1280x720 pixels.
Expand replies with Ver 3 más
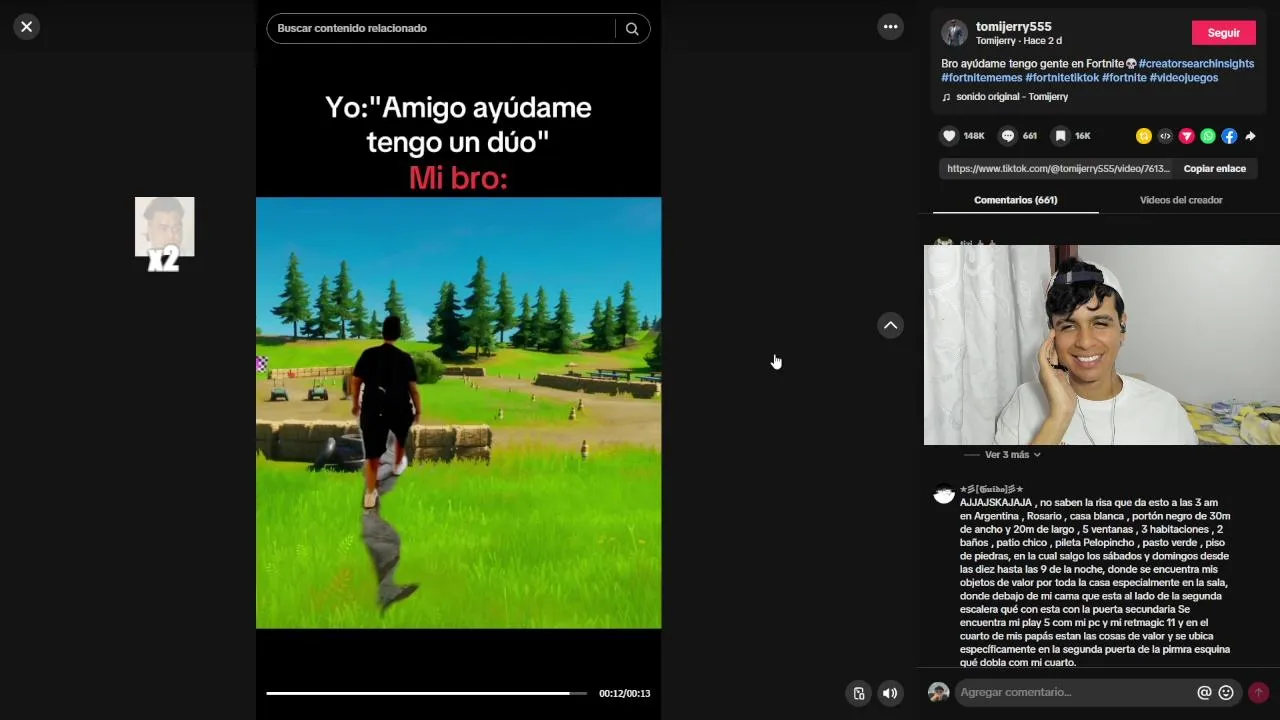(1012, 454)
